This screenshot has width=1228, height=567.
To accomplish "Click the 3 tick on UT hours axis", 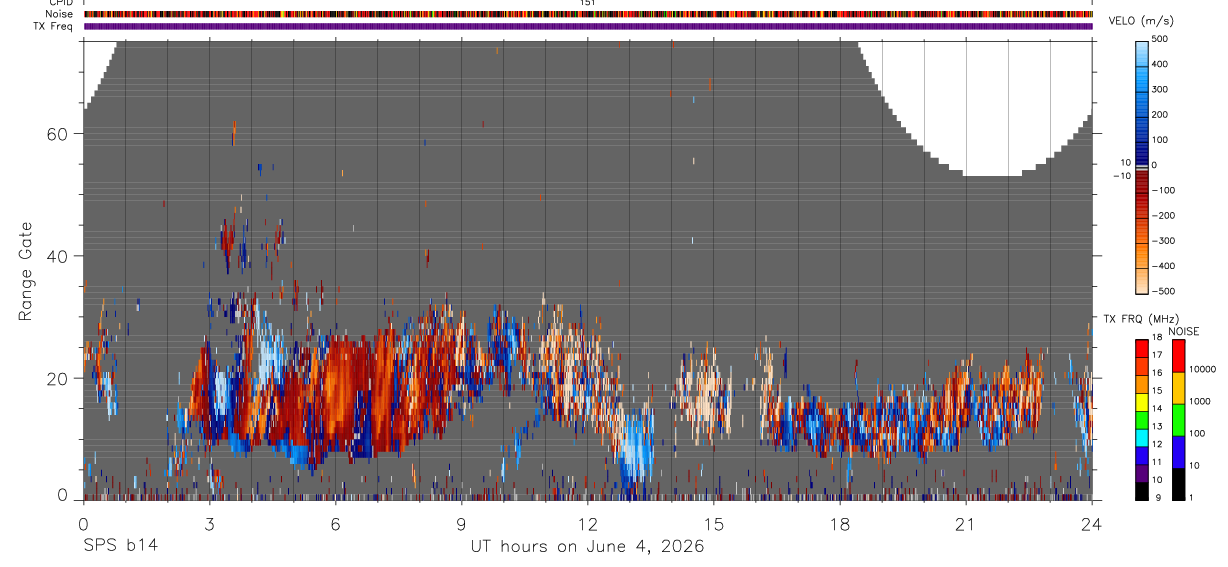I will pos(210,523).
